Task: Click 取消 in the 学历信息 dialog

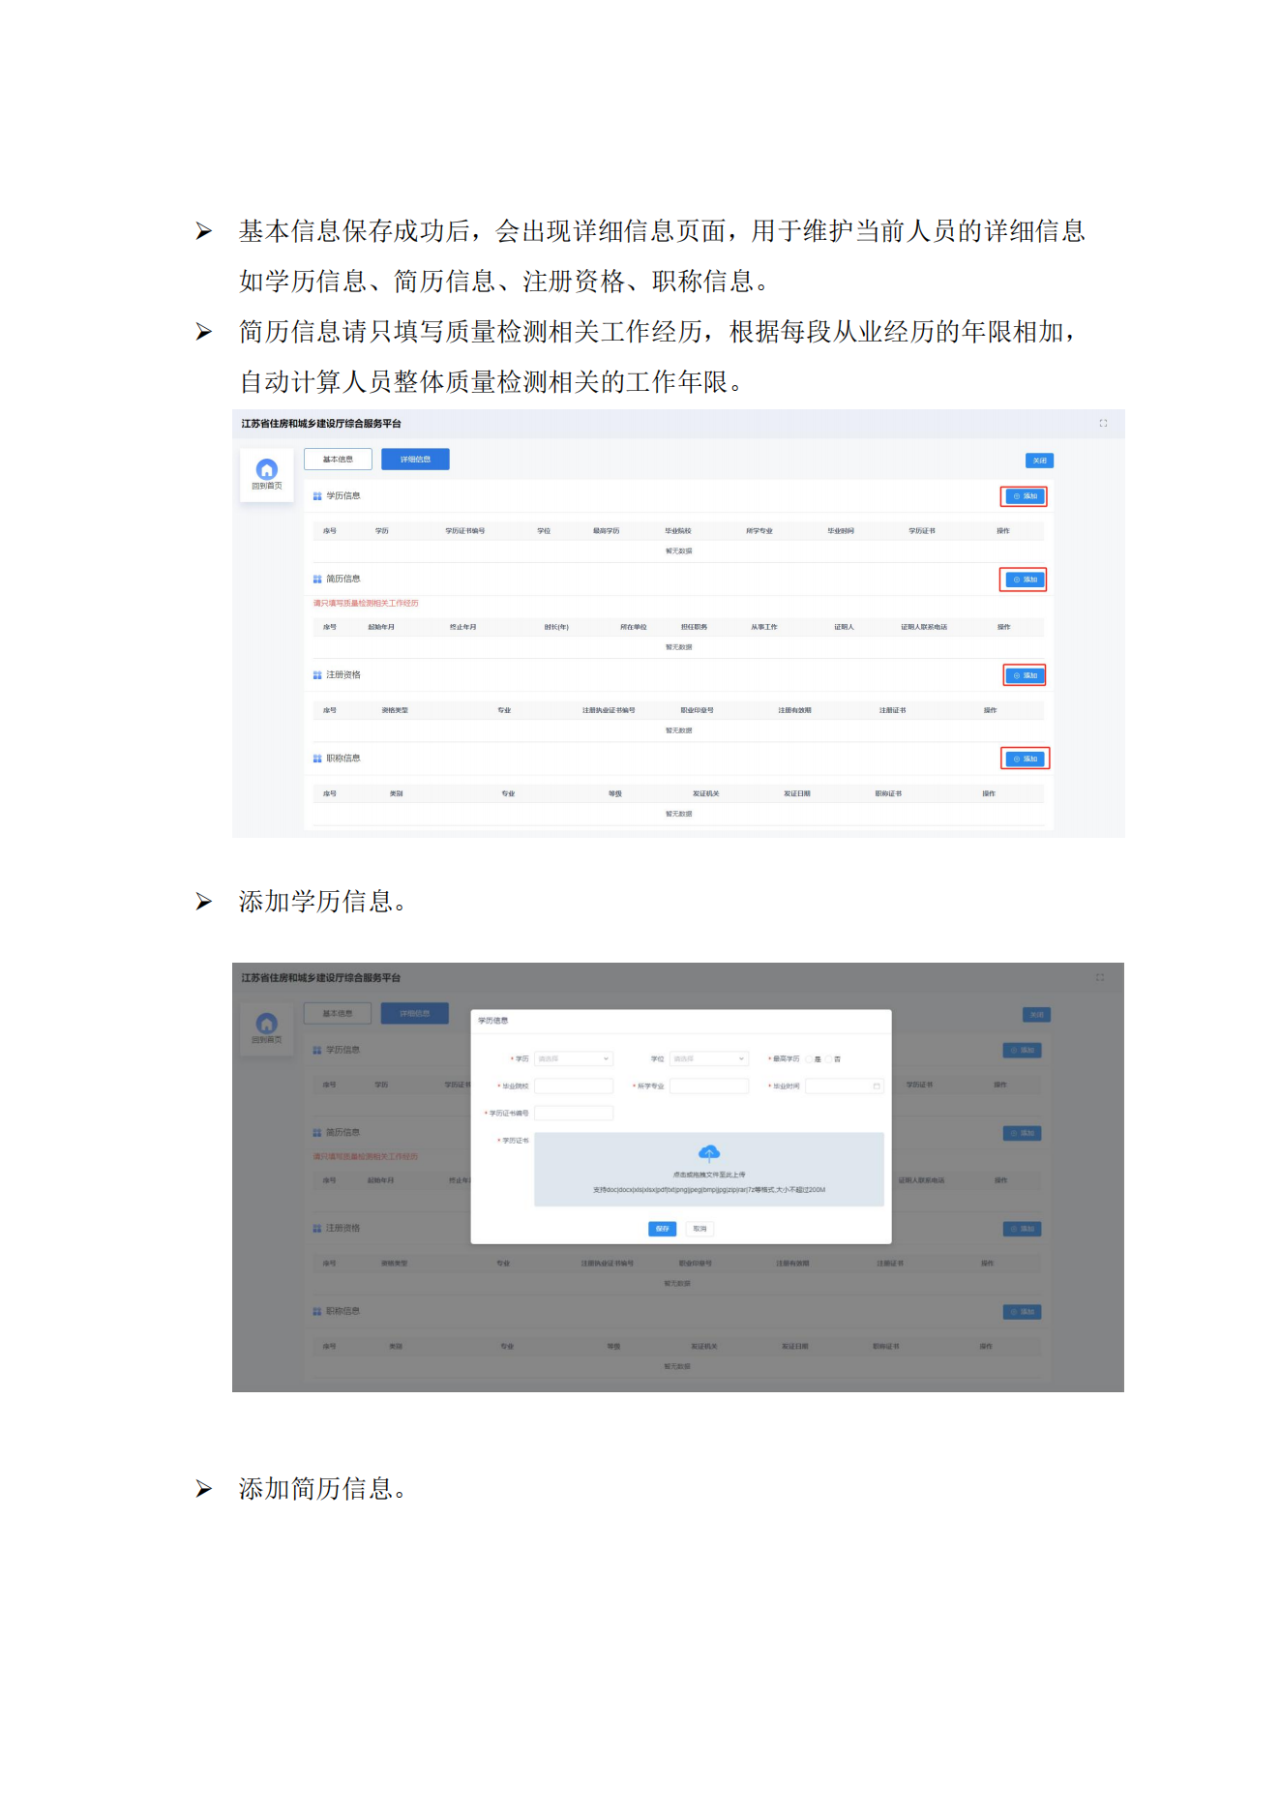Action: click(700, 1228)
